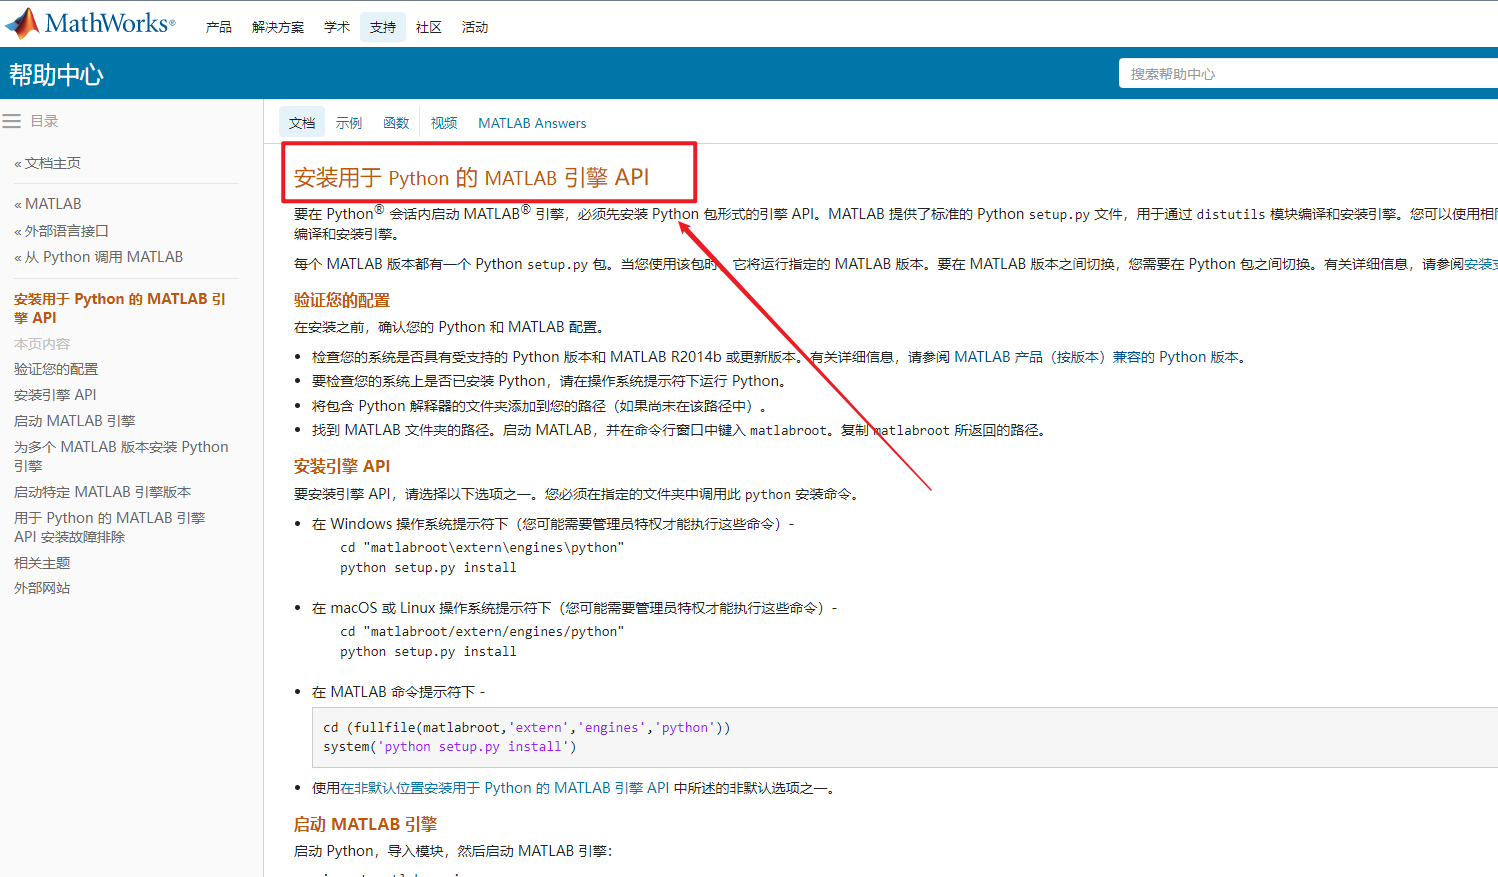The height and width of the screenshot is (877, 1498).
Task: Click the cd (fullfile(matlabroot,...)) code line
Action: click(x=527, y=727)
